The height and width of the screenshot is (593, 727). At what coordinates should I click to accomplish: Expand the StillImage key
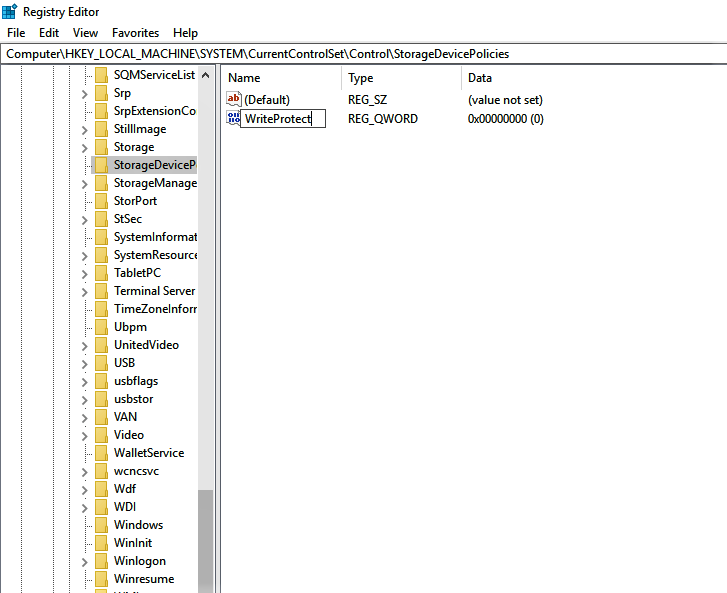pos(84,130)
